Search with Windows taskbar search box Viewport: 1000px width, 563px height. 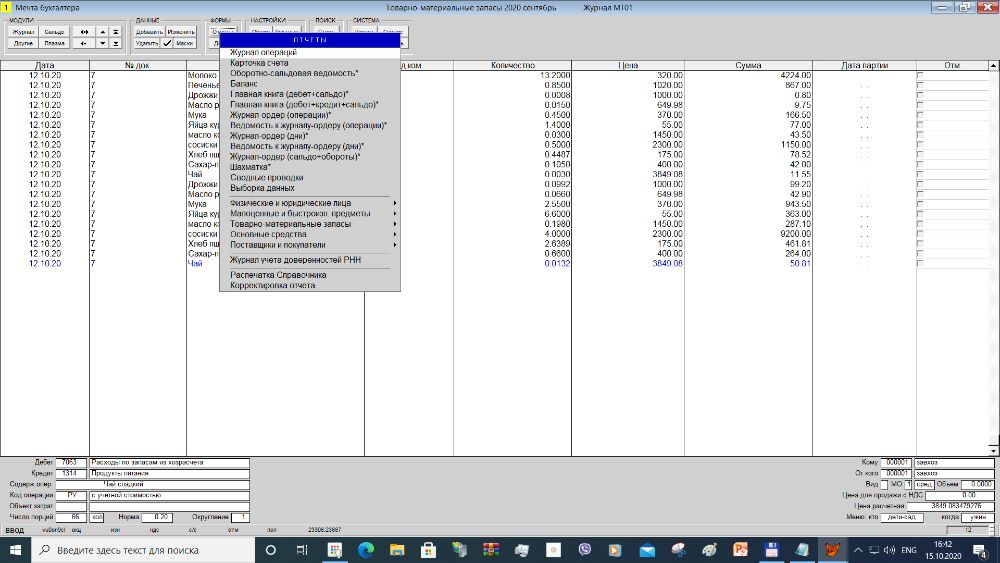[x=143, y=550]
